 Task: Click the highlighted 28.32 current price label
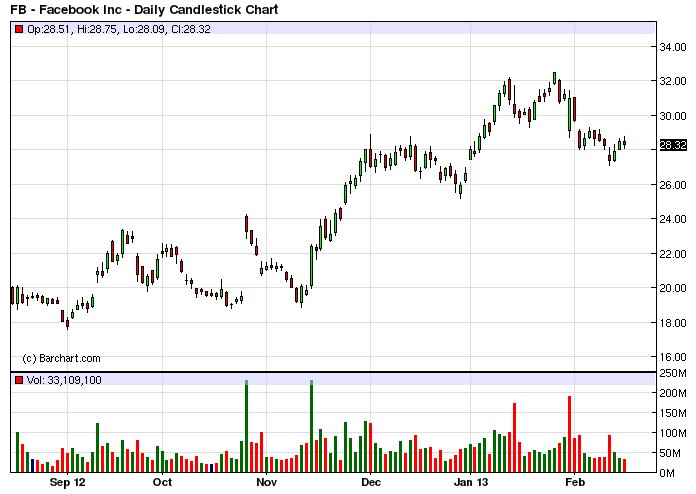673,145
